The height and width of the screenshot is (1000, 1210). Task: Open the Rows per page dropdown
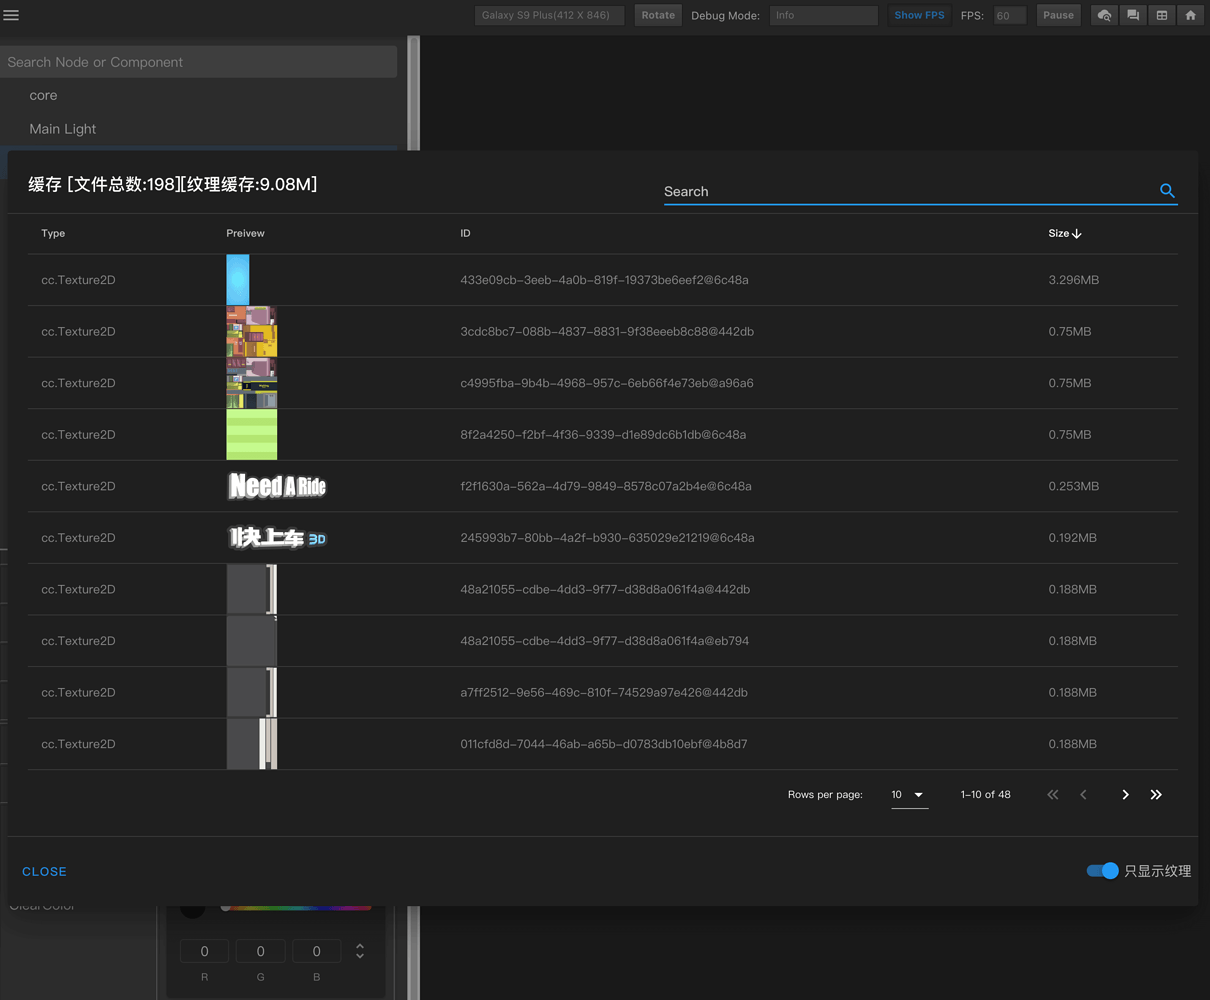coord(909,794)
